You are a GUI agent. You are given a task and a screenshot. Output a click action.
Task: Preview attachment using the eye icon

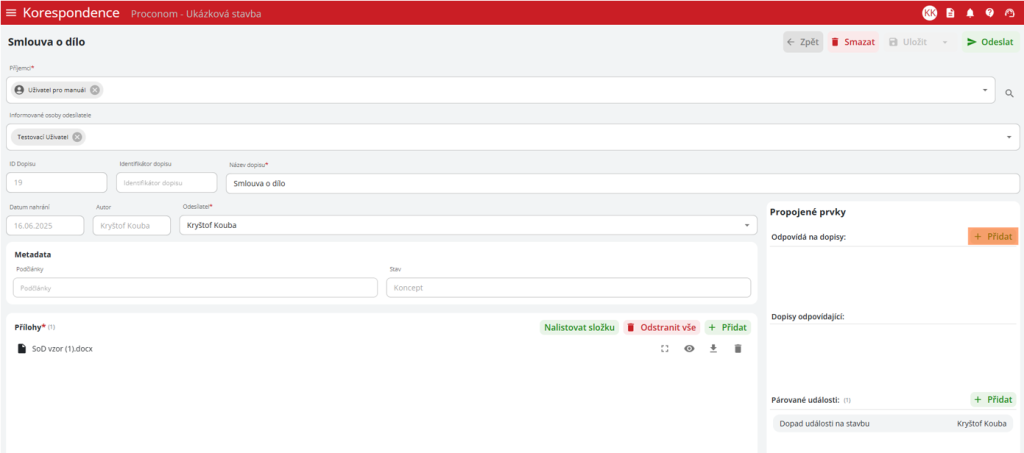689,349
